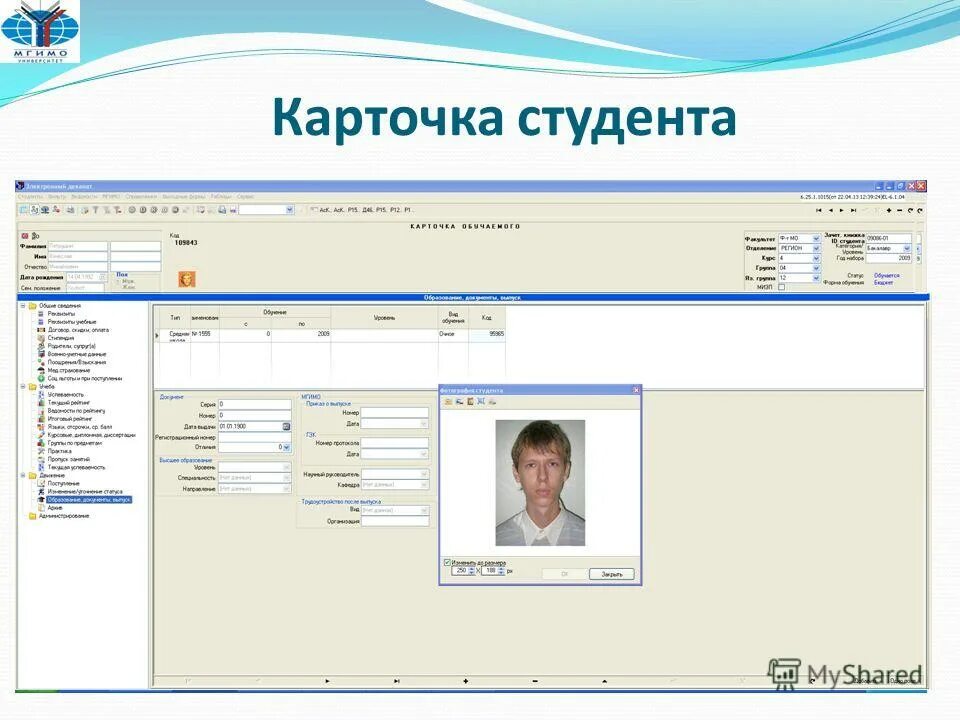
Task: Collapse Движение tree node
Action: click(23, 476)
